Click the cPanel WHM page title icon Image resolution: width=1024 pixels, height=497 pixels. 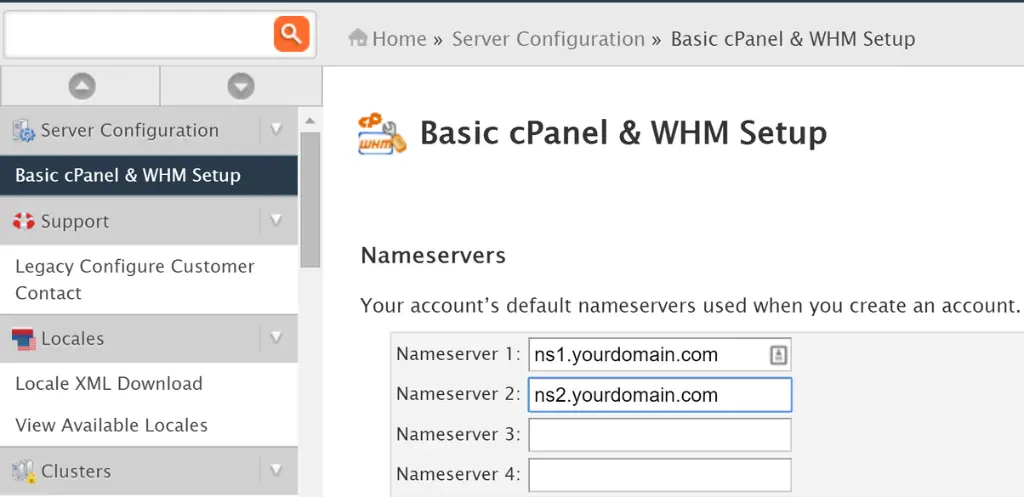pos(382,134)
